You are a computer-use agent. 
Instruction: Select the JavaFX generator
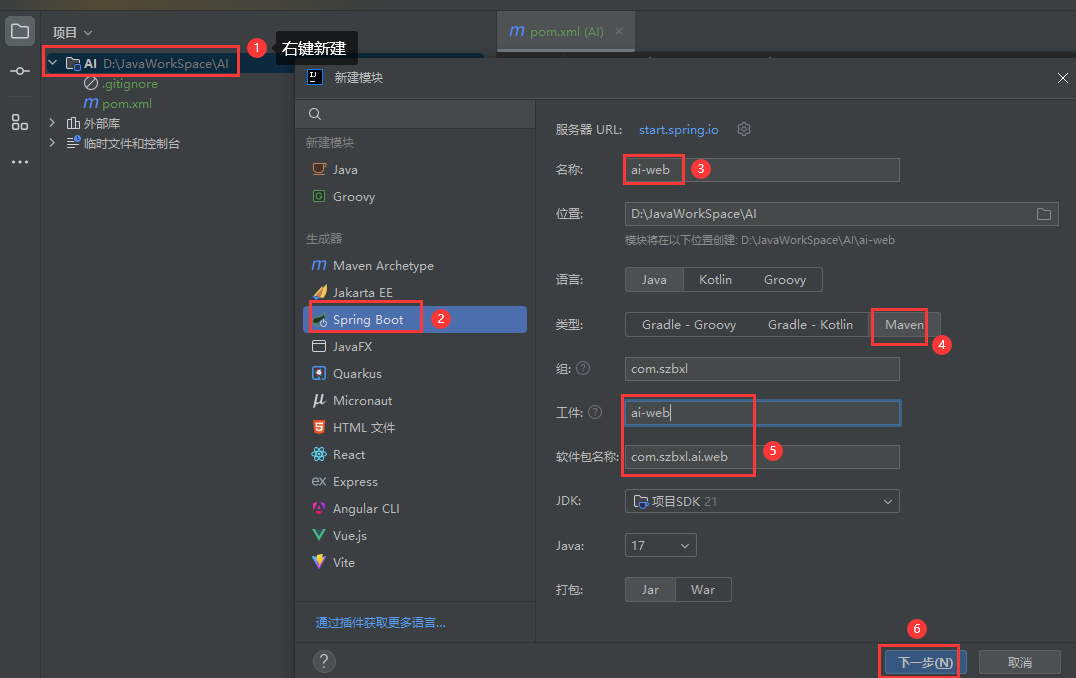pos(414,347)
